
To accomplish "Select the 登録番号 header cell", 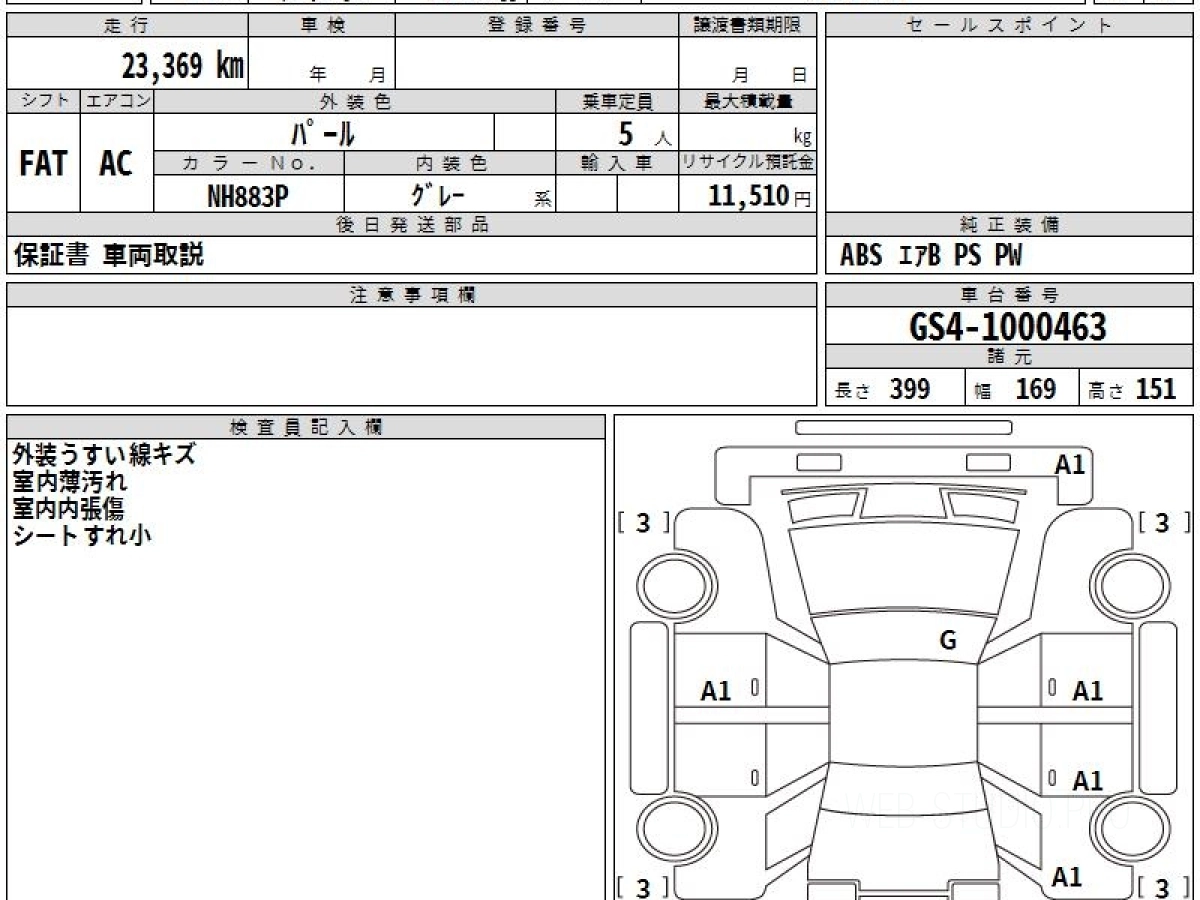I will [536, 26].
